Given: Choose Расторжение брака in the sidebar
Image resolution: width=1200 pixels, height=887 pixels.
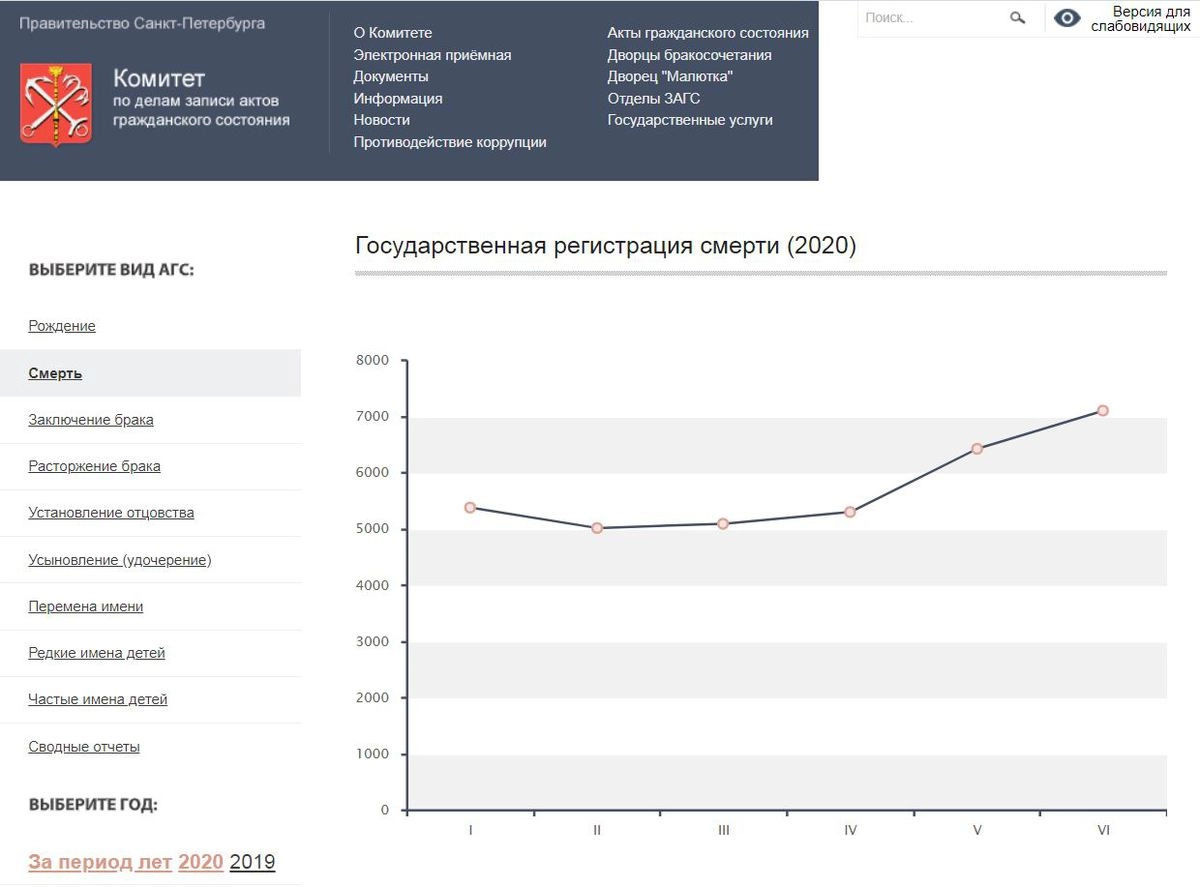Looking at the screenshot, I should point(94,466).
